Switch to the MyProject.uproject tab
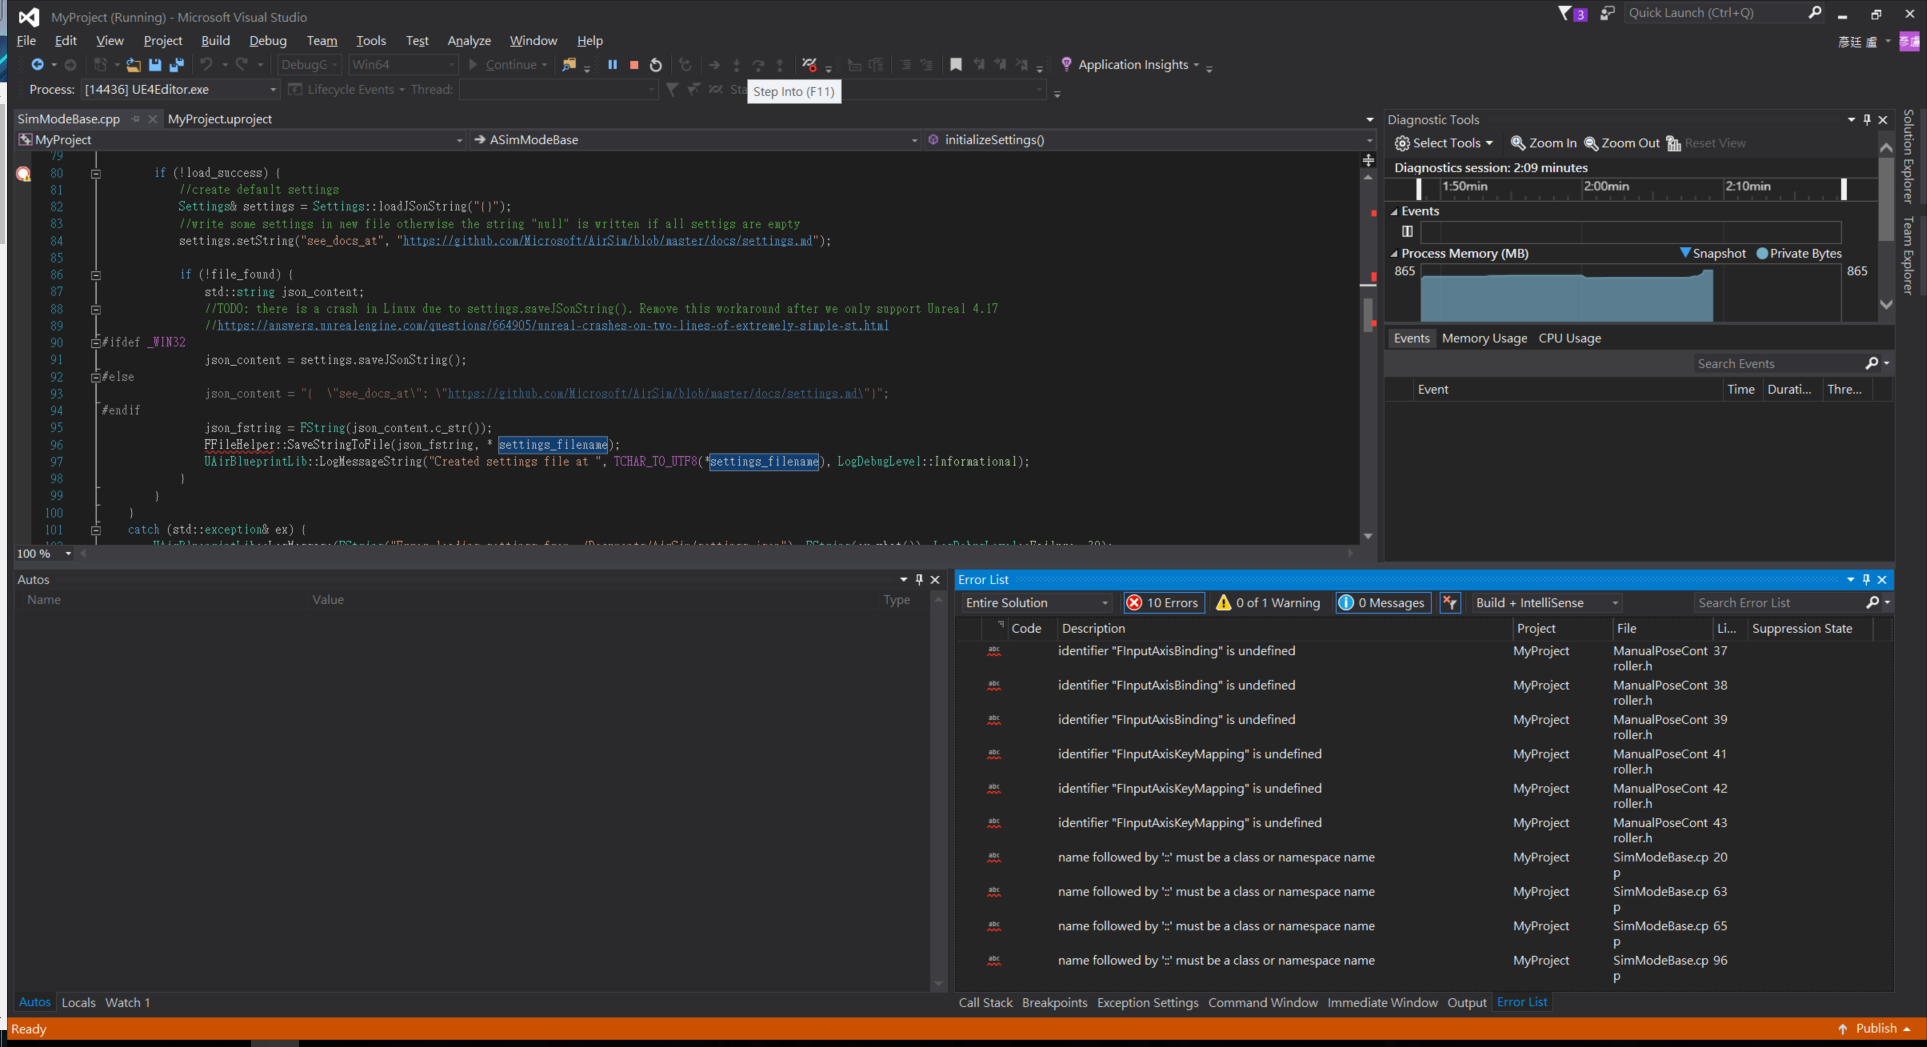 point(219,119)
